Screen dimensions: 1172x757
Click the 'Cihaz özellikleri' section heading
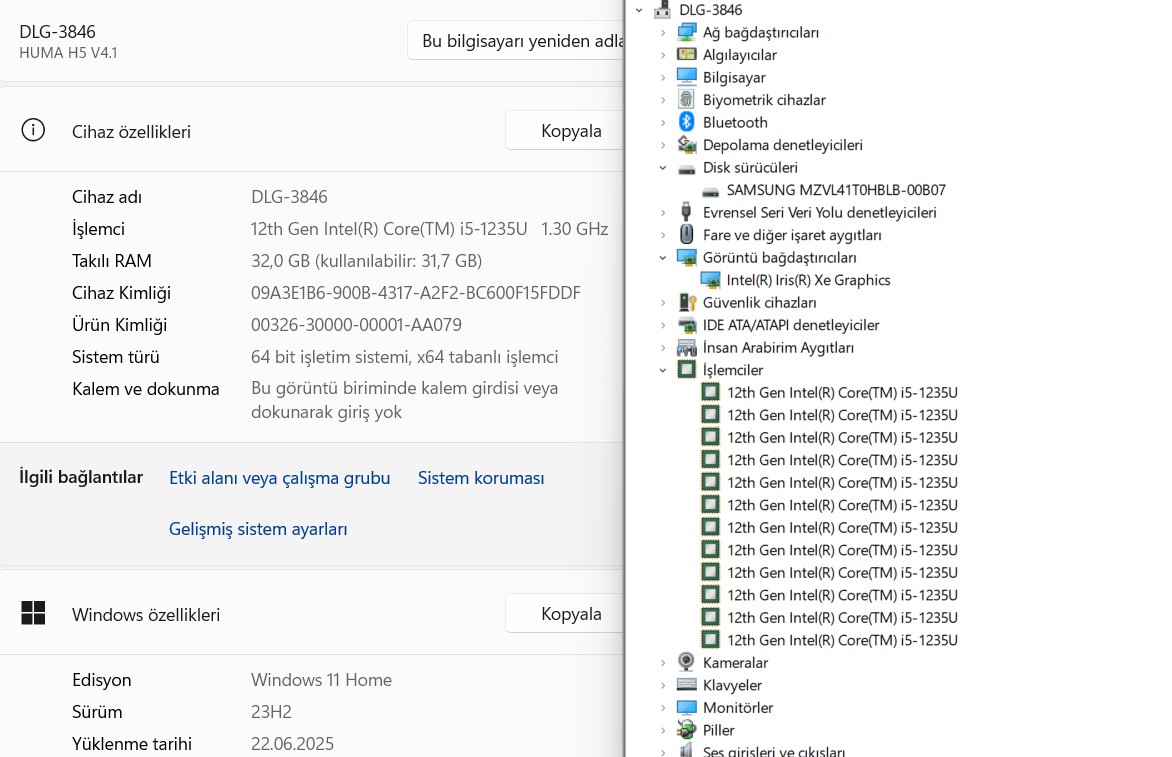tap(132, 132)
